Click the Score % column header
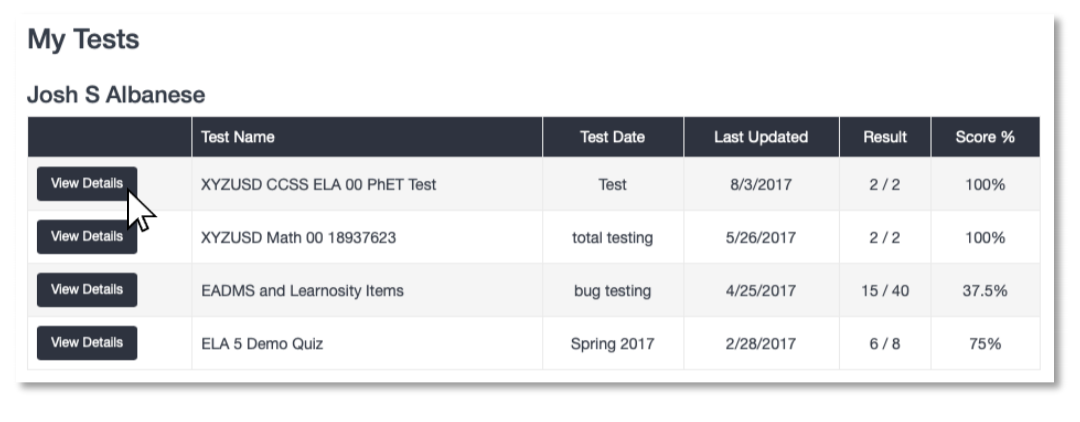1080x422 pixels. [x=985, y=137]
